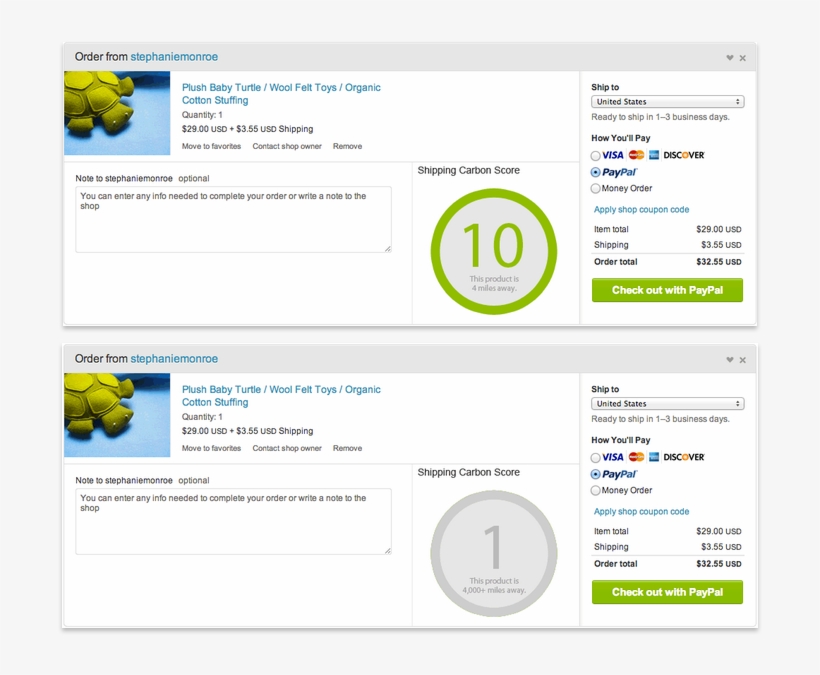Click the note text area in bottom order
The width and height of the screenshot is (820, 675).
(233, 522)
